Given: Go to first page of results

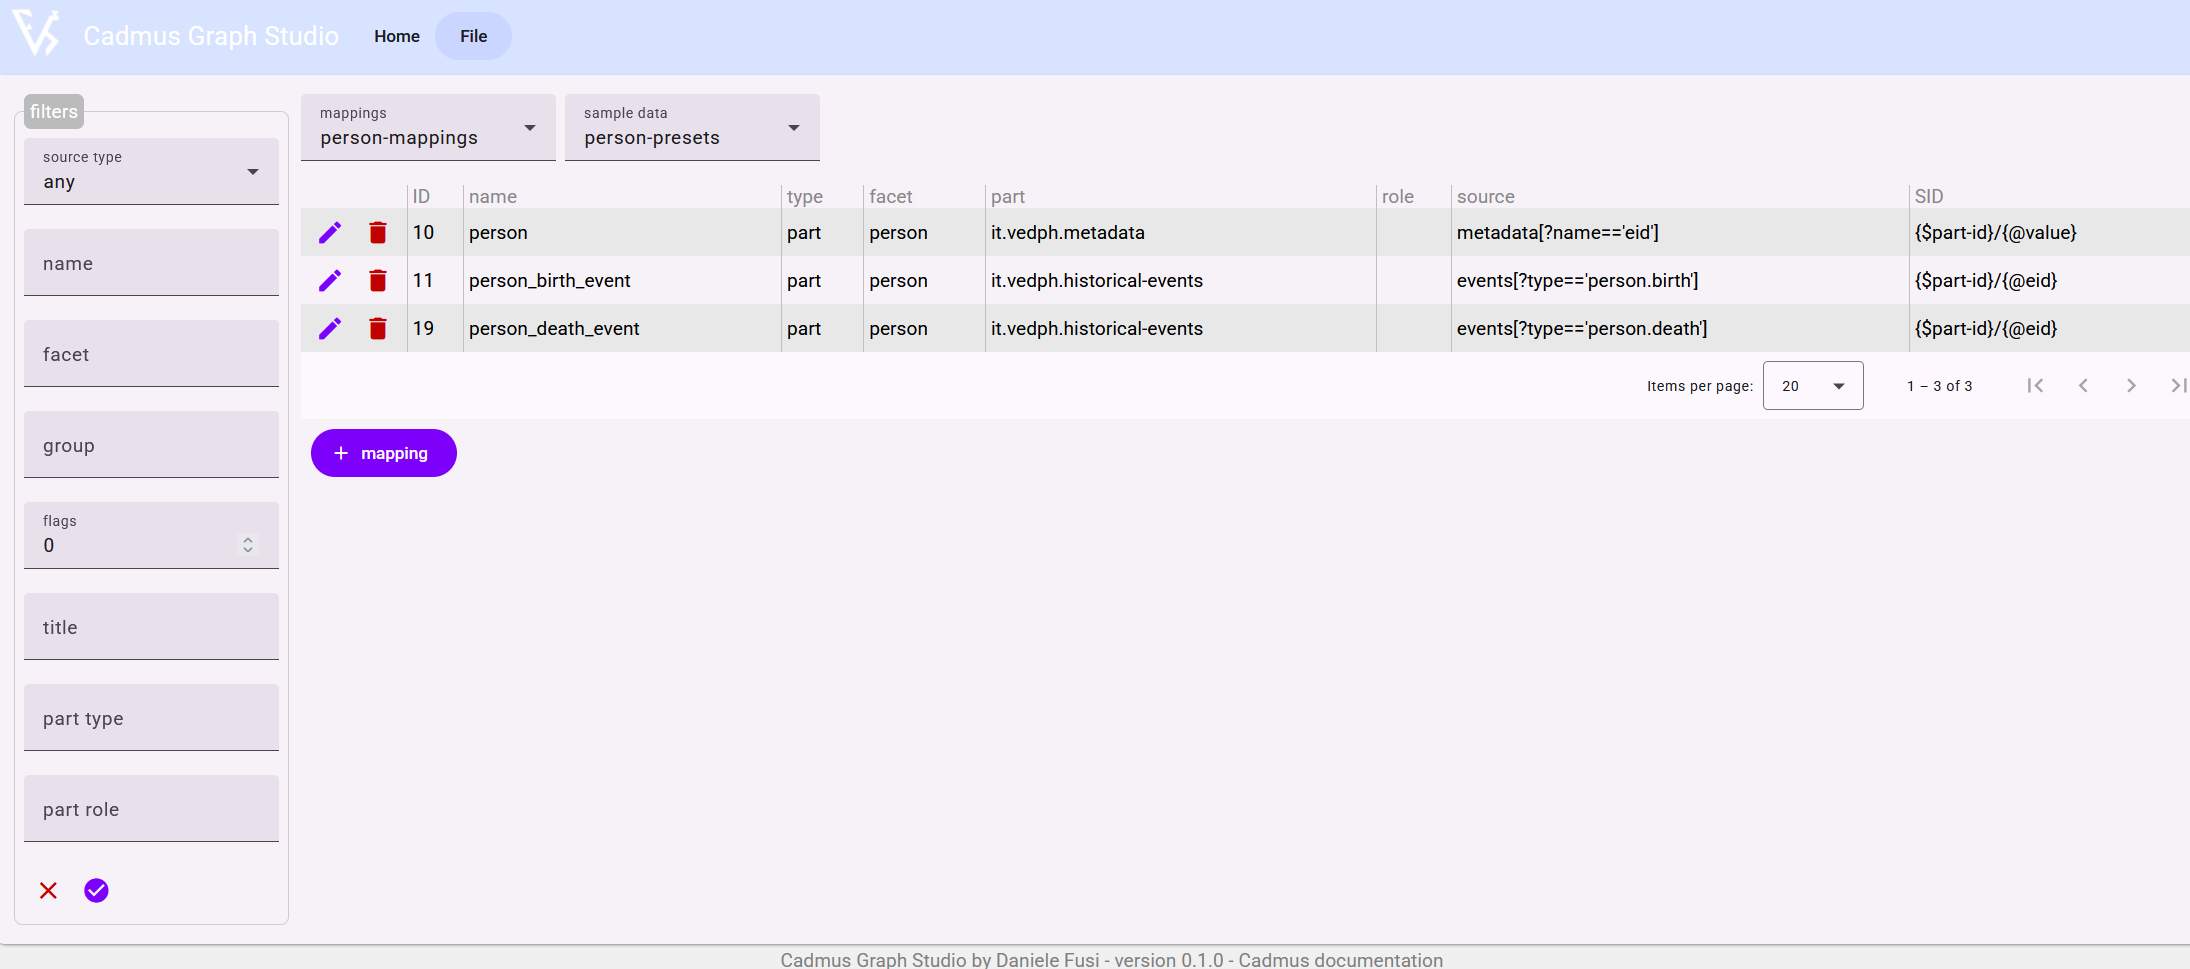Looking at the screenshot, I should [x=2035, y=385].
